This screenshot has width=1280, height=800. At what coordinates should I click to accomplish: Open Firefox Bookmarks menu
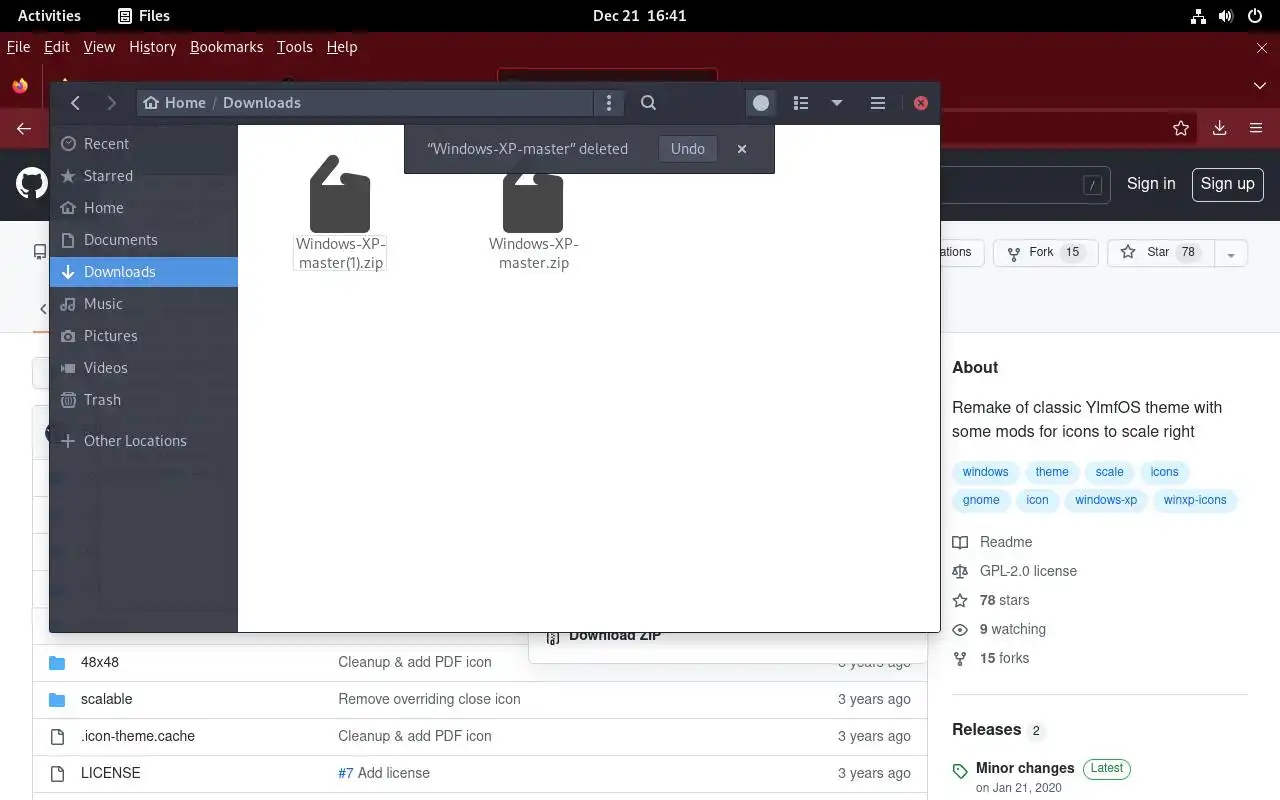point(227,47)
